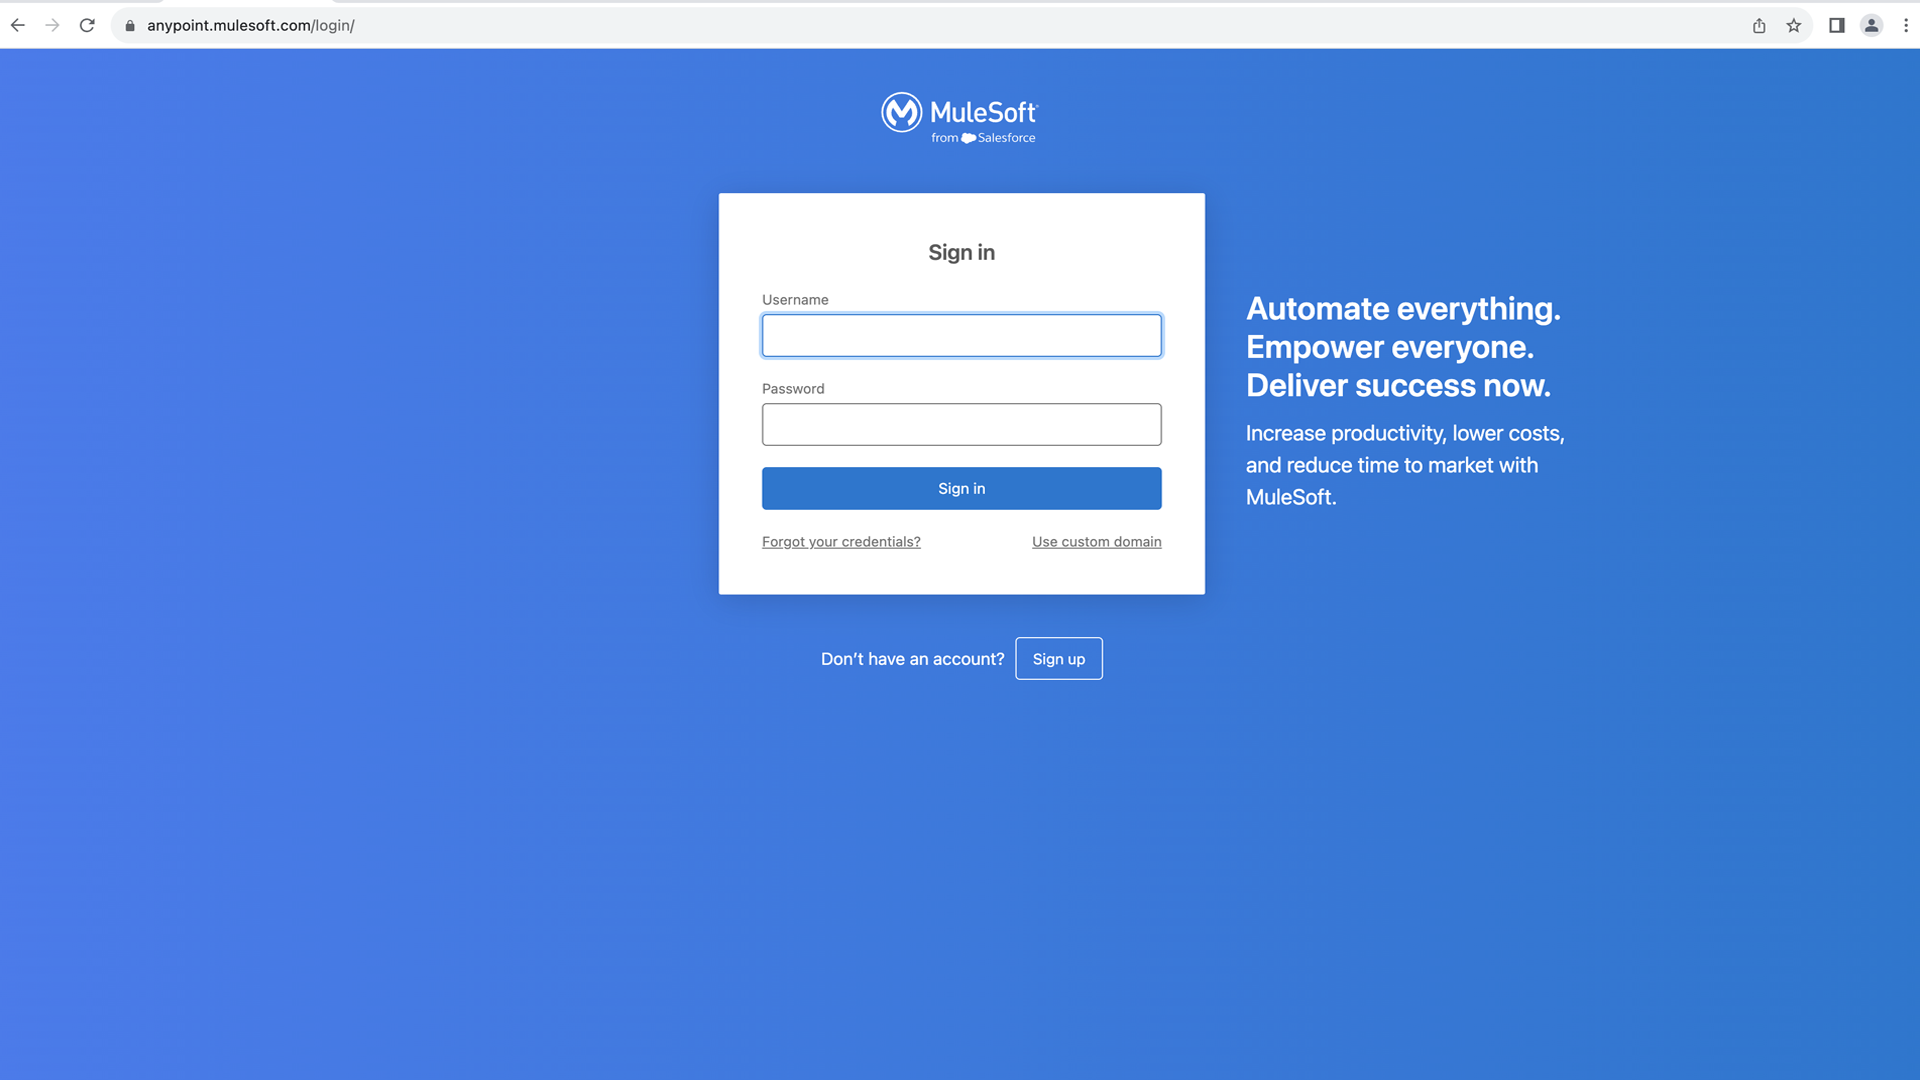The height and width of the screenshot is (1080, 1920).
Task: Click the 'Sign in' heading text
Action: (x=961, y=252)
